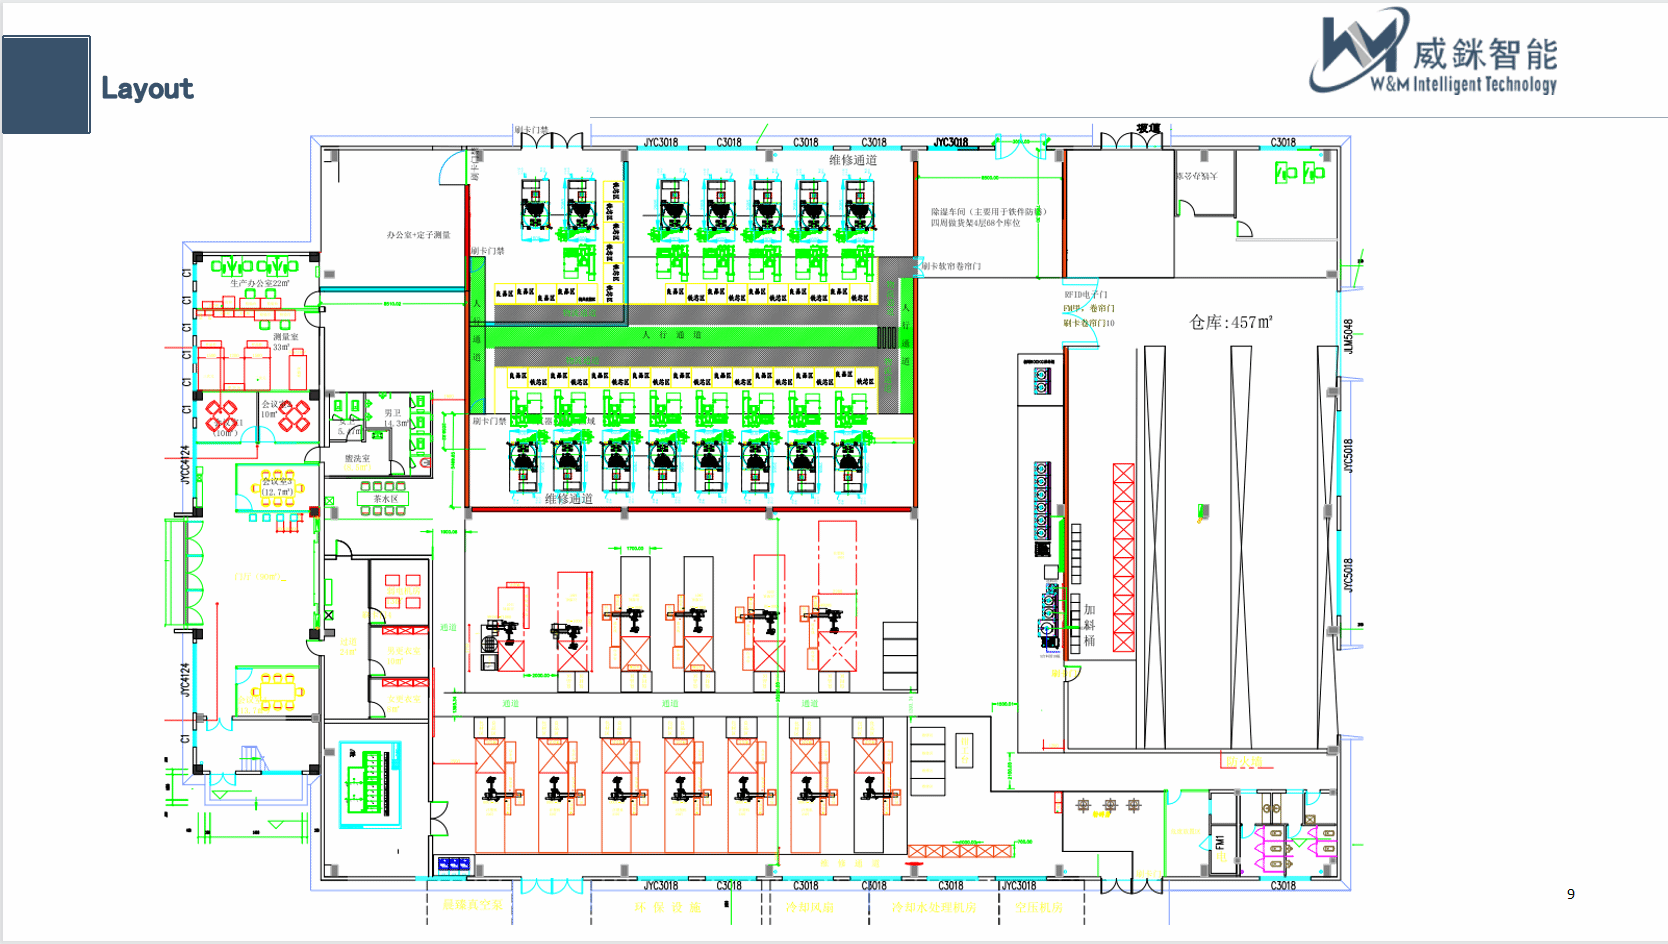The height and width of the screenshot is (944, 1668).
Task: Click the 茶水区 table symbol
Action: (385, 499)
